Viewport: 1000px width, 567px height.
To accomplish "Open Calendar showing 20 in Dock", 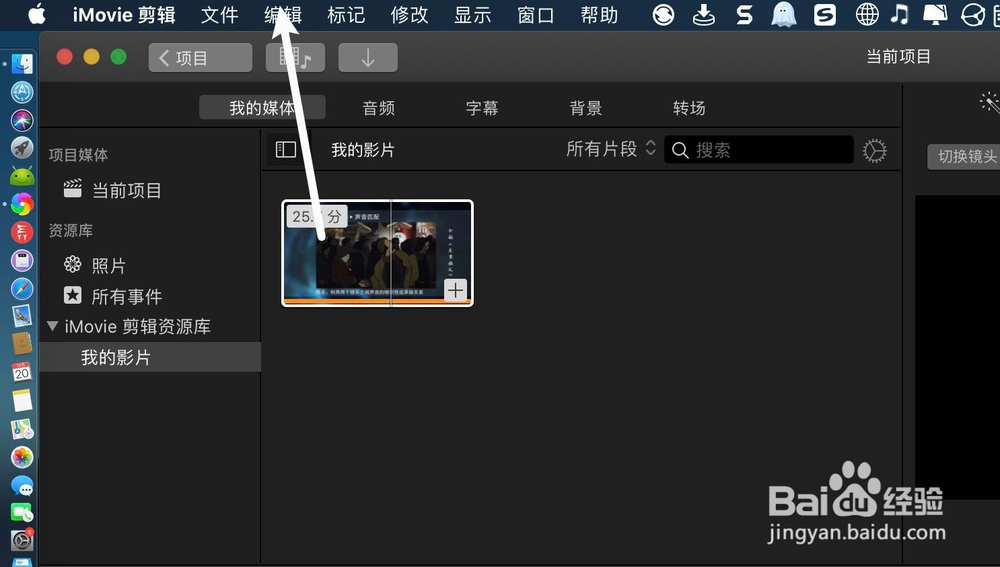I will point(22,372).
